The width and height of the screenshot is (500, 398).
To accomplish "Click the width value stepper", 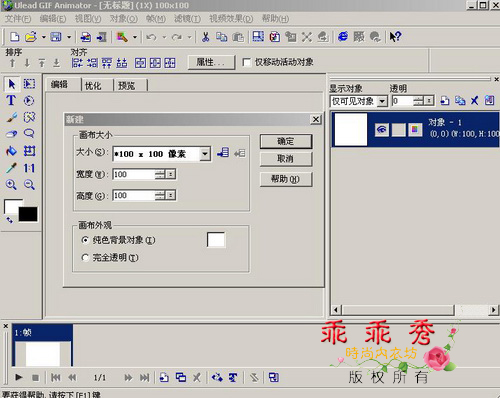I will (160, 174).
